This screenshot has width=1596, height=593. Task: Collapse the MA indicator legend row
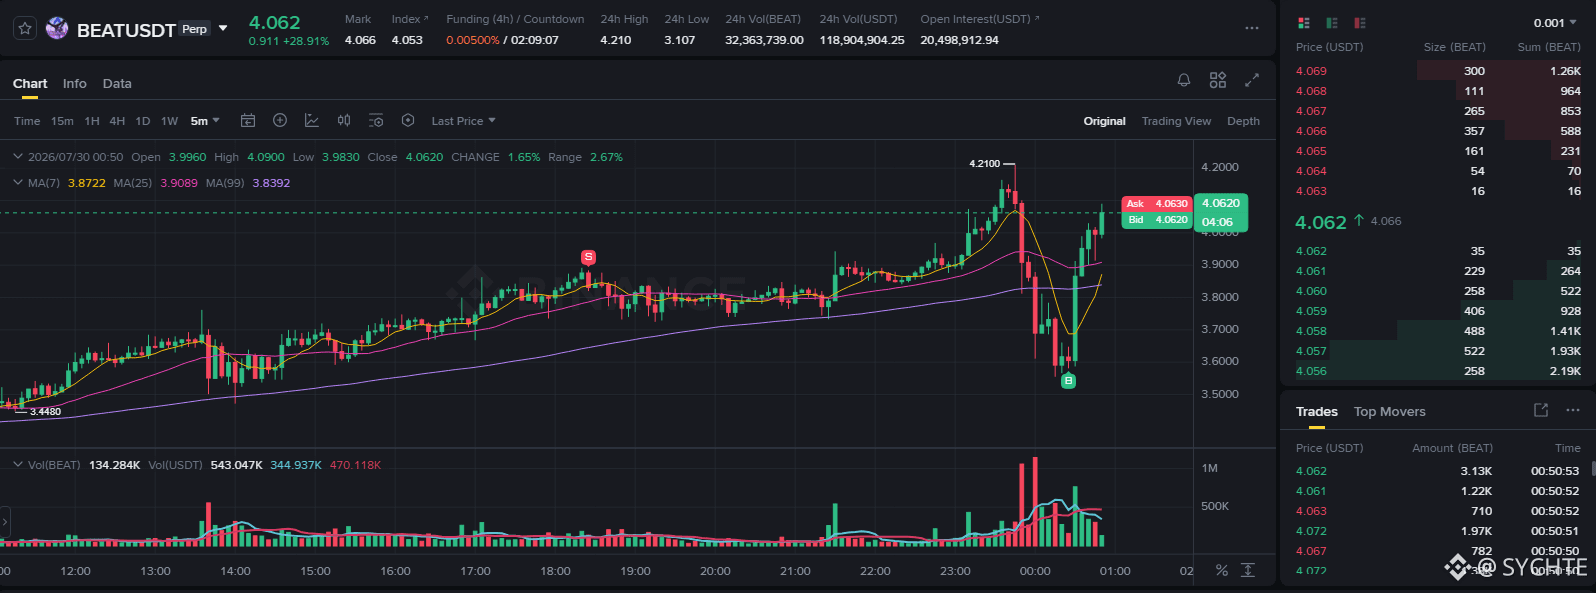click(18, 183)
